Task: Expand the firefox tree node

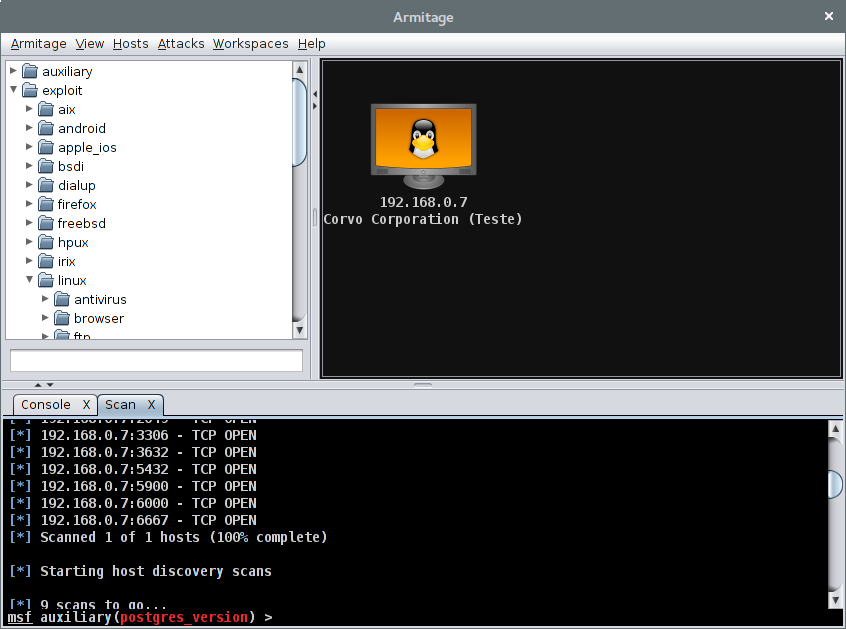Action: (29, 203)
